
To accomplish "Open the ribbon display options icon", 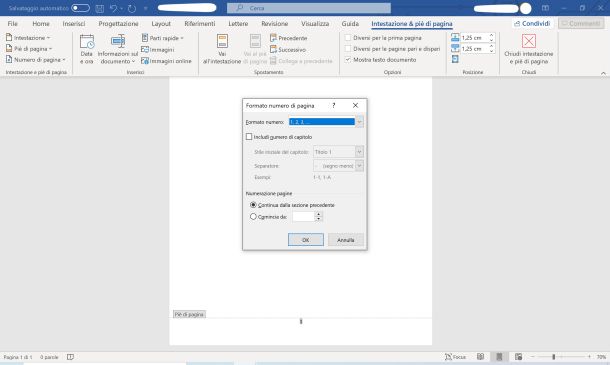I will (x=545, y=8).
